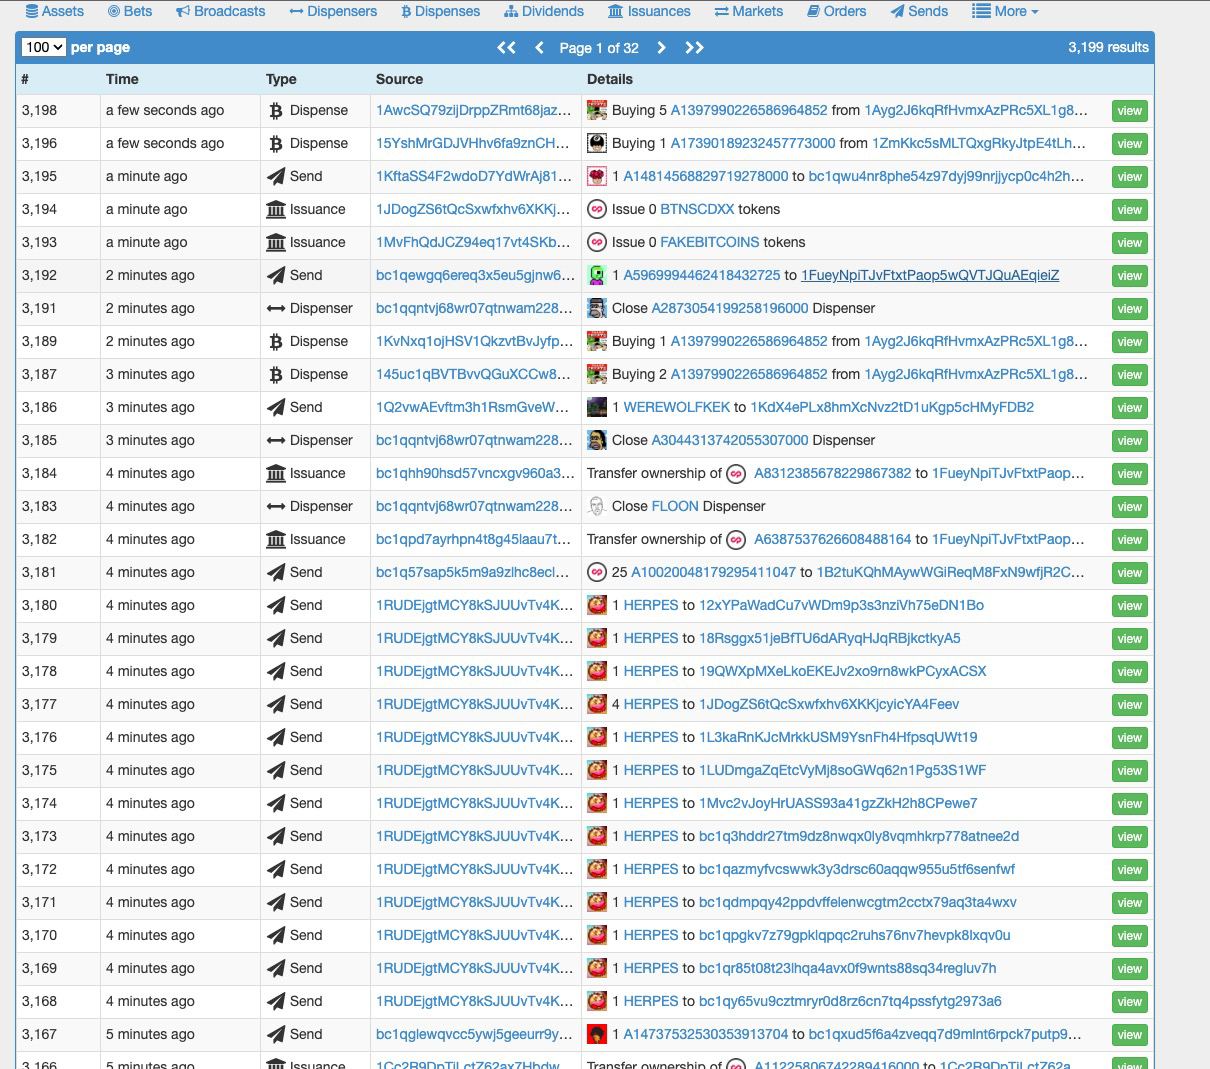Screen dimensions: 1210x1069
Task: Open source bc1qglewqvcc5ywj5geeurr9y in row 3,167
Action: click(475, 1035)
